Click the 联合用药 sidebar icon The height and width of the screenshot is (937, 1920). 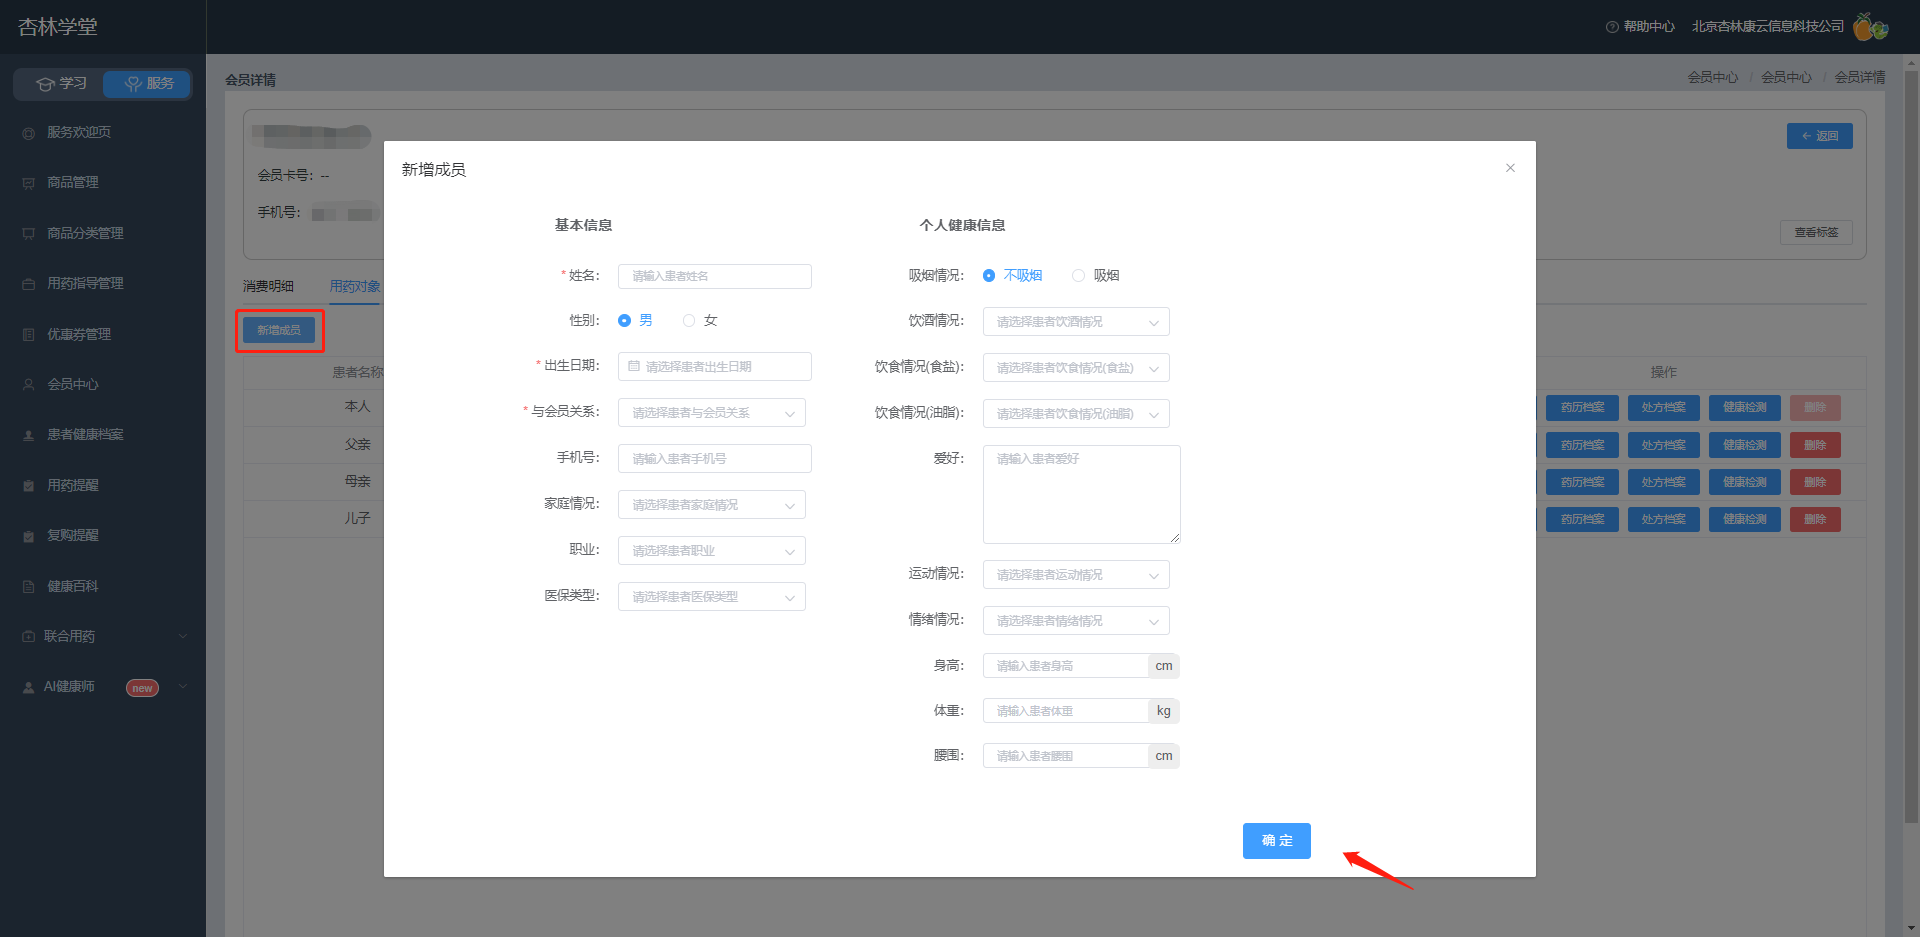tap(29, 637)
